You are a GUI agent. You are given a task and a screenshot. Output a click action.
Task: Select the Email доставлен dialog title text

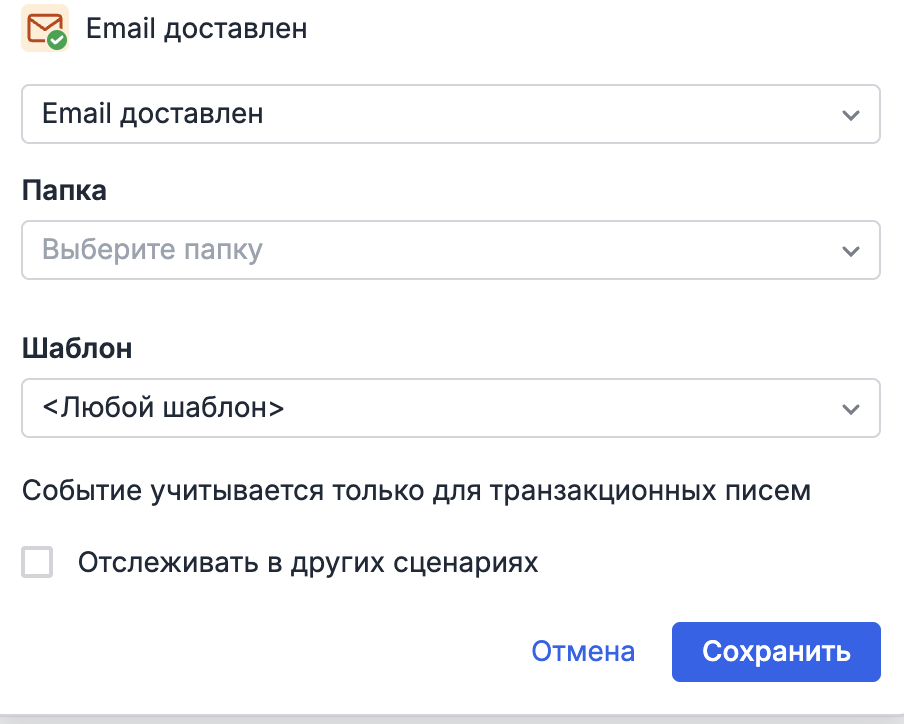(196, 29)
